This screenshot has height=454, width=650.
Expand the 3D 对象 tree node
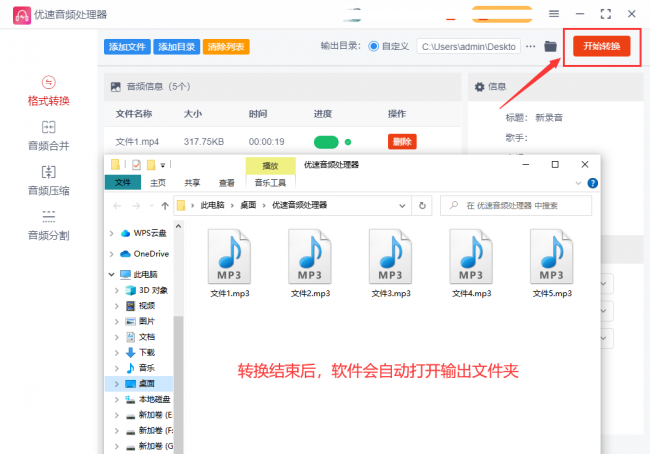tap(116, 290)
